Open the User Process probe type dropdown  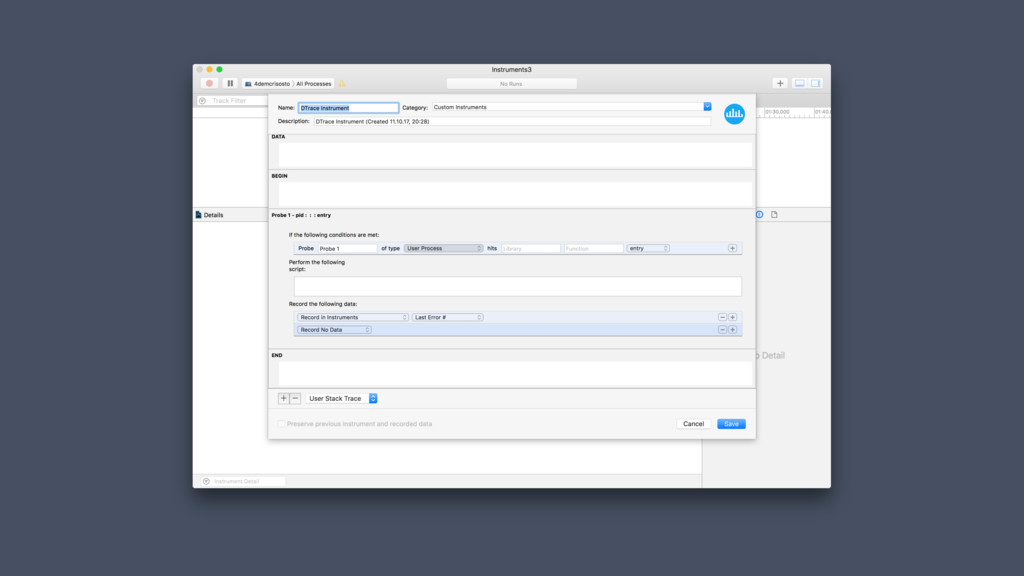coord(443,248)
